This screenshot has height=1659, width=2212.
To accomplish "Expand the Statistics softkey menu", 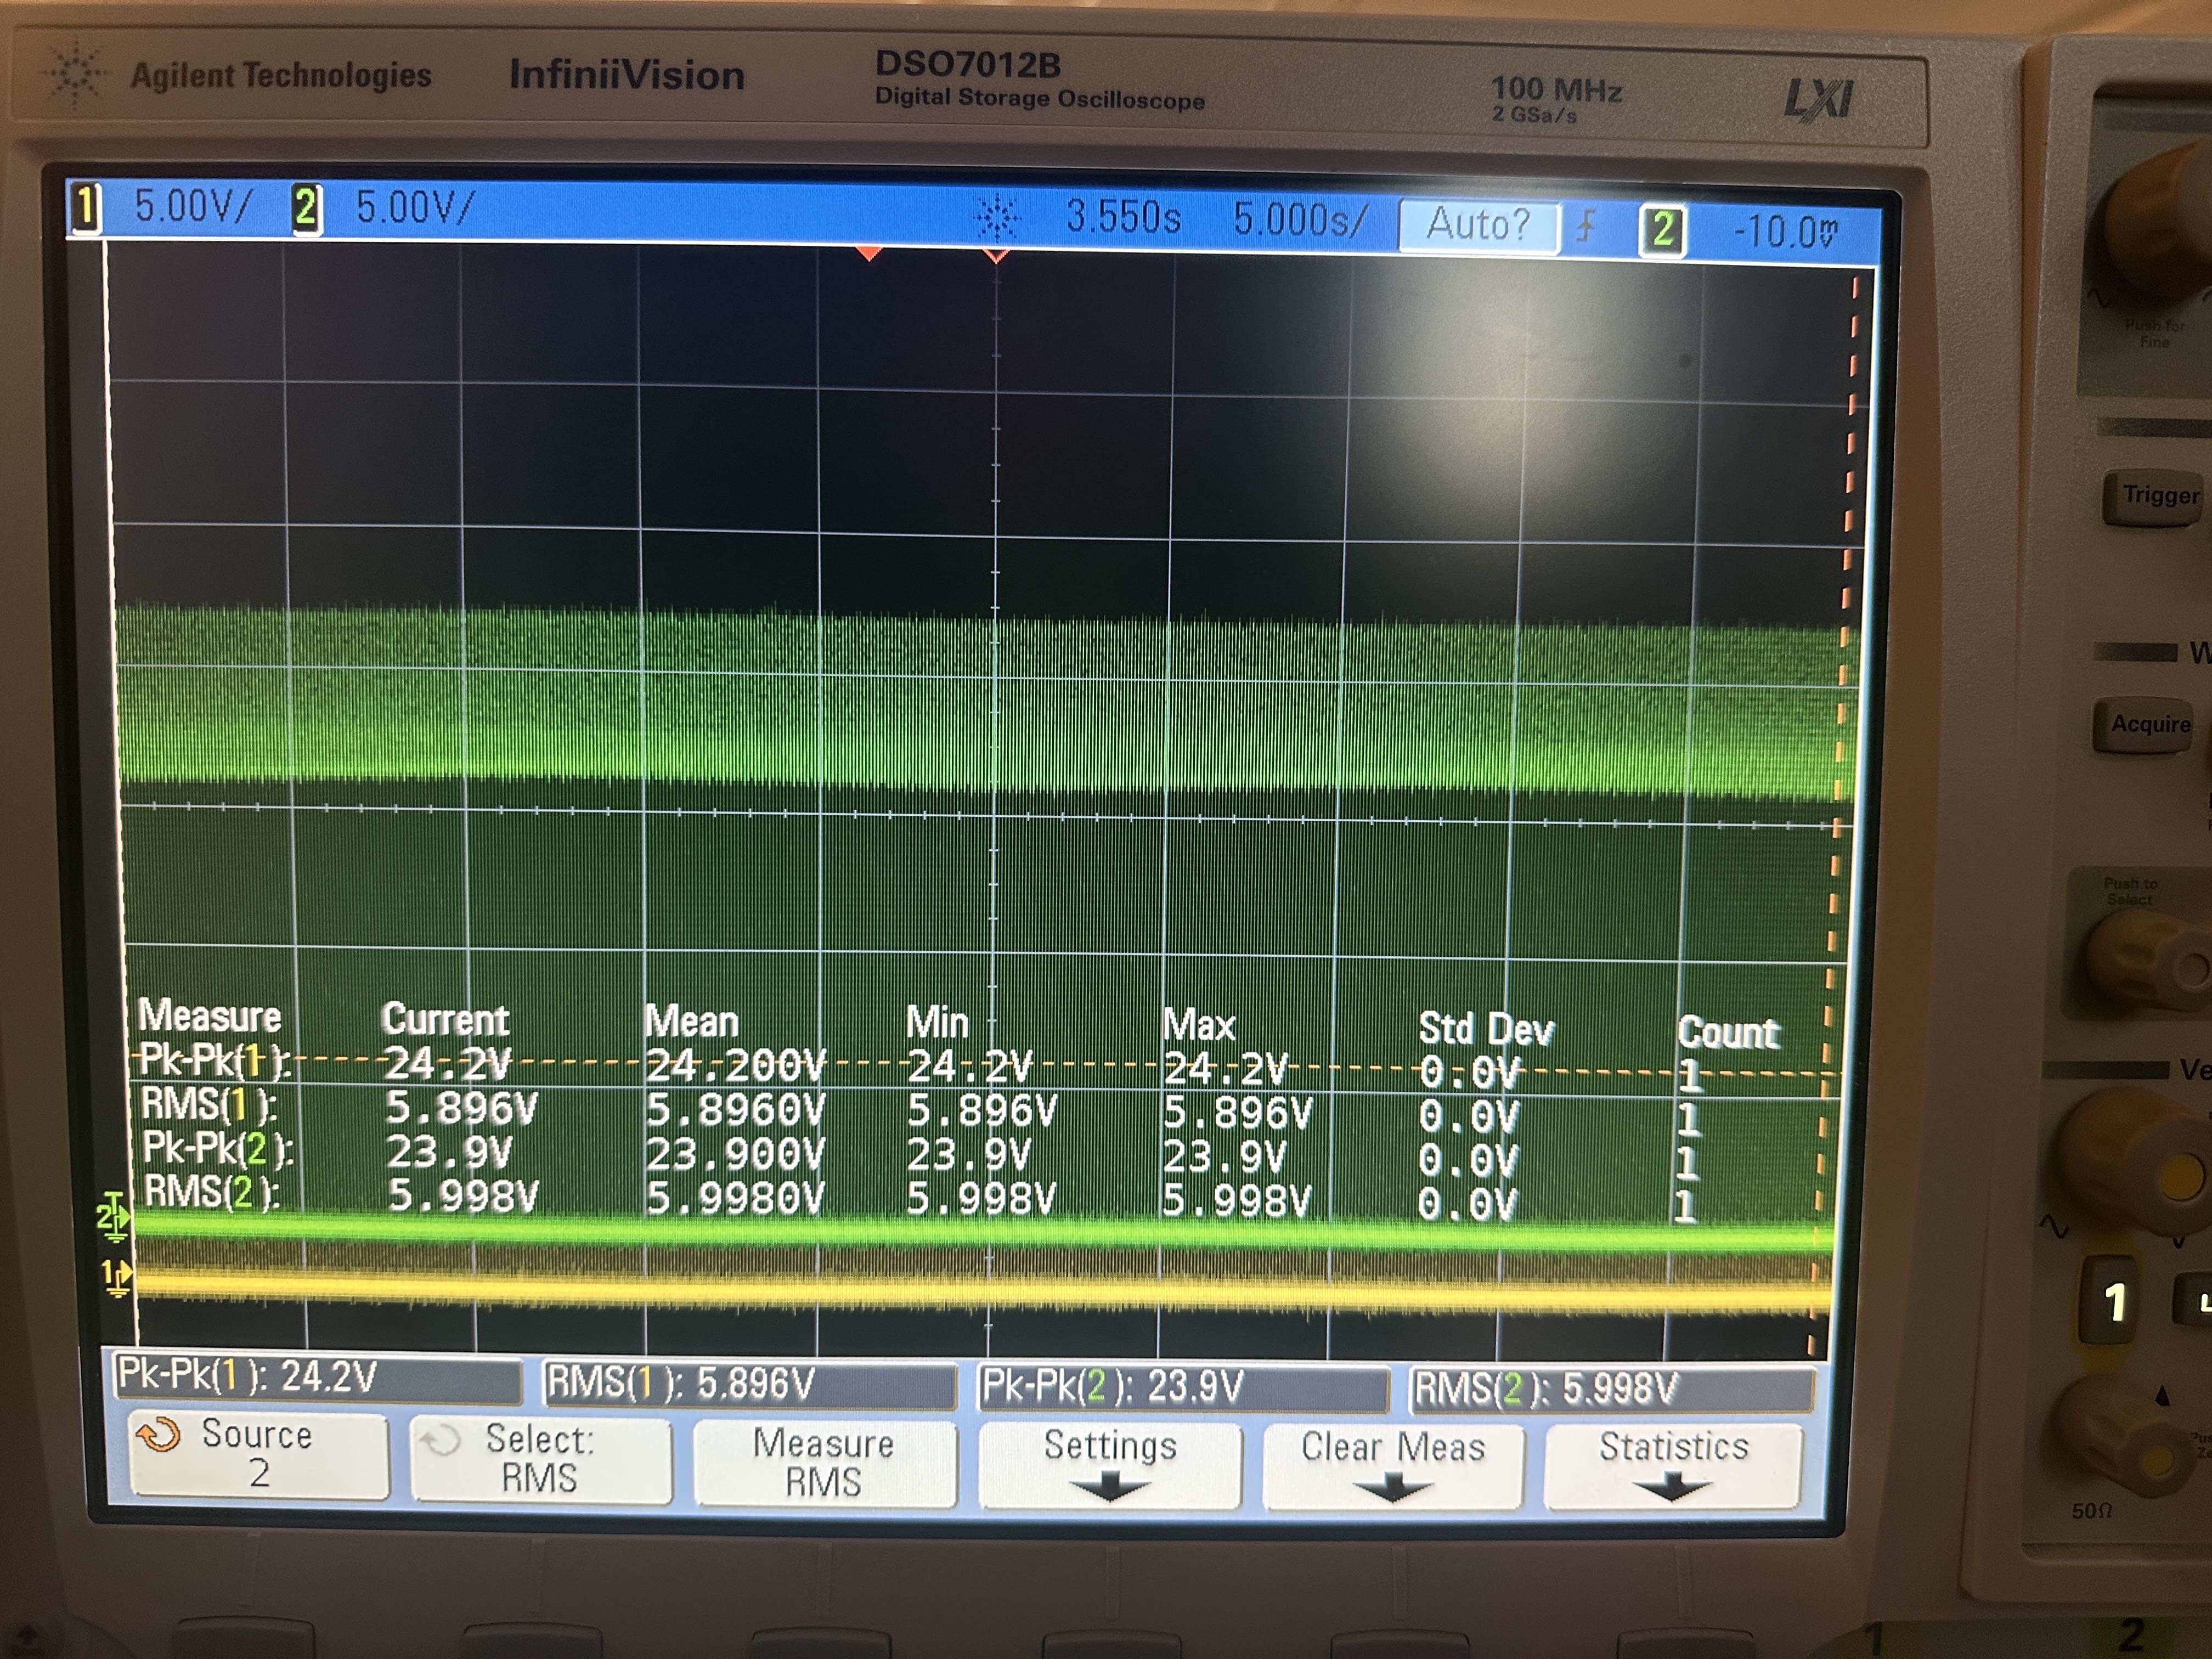I will coord(1673,1466).
